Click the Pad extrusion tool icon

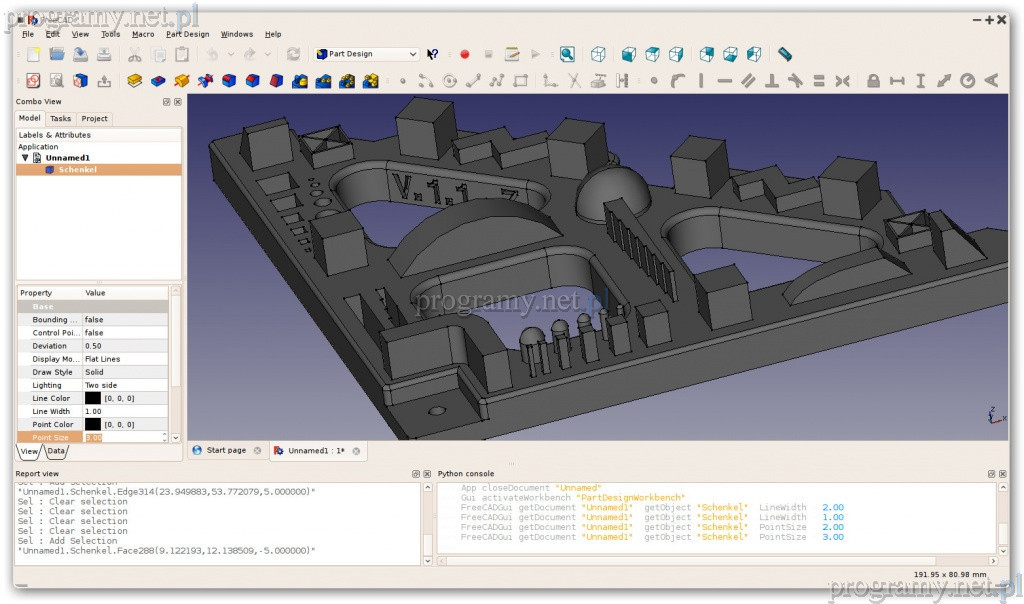tap(134, 81)
